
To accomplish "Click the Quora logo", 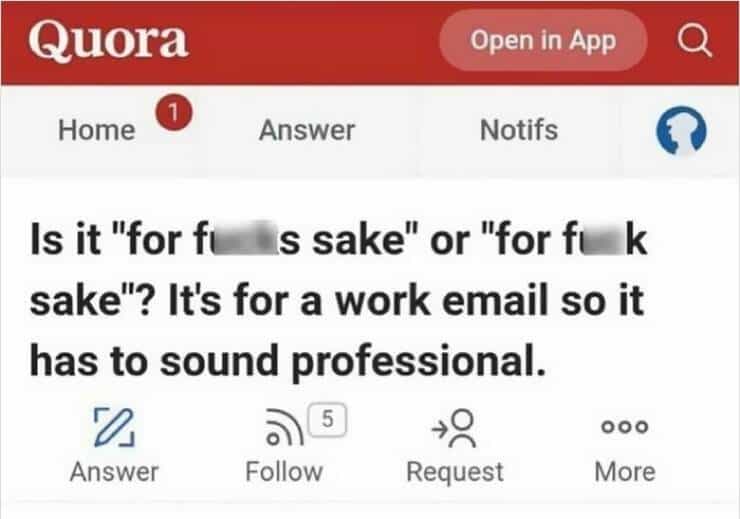I will click(108, 40).
